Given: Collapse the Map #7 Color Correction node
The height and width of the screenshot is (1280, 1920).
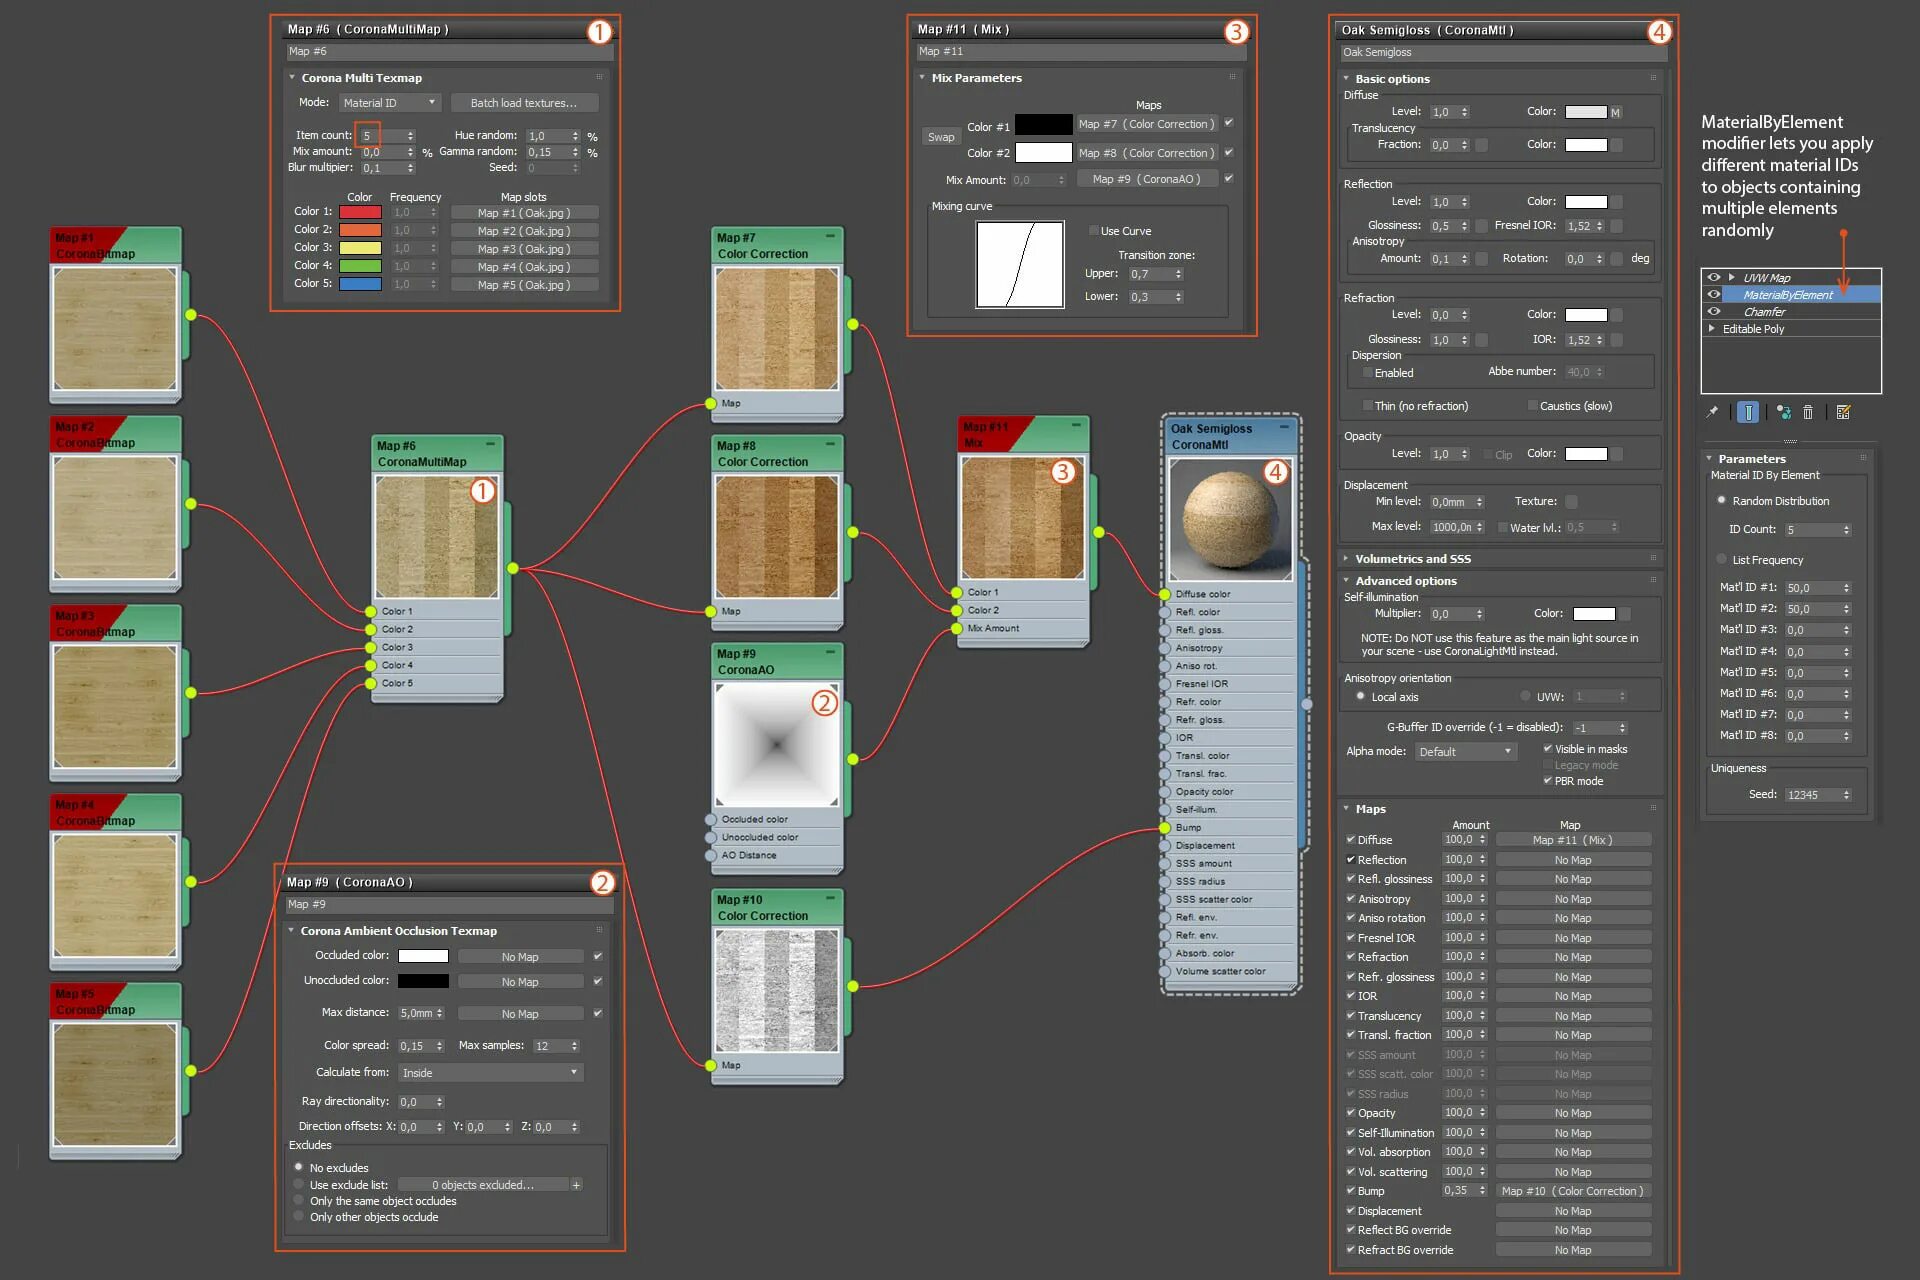Looking at the screenshot, I should 830,237.
